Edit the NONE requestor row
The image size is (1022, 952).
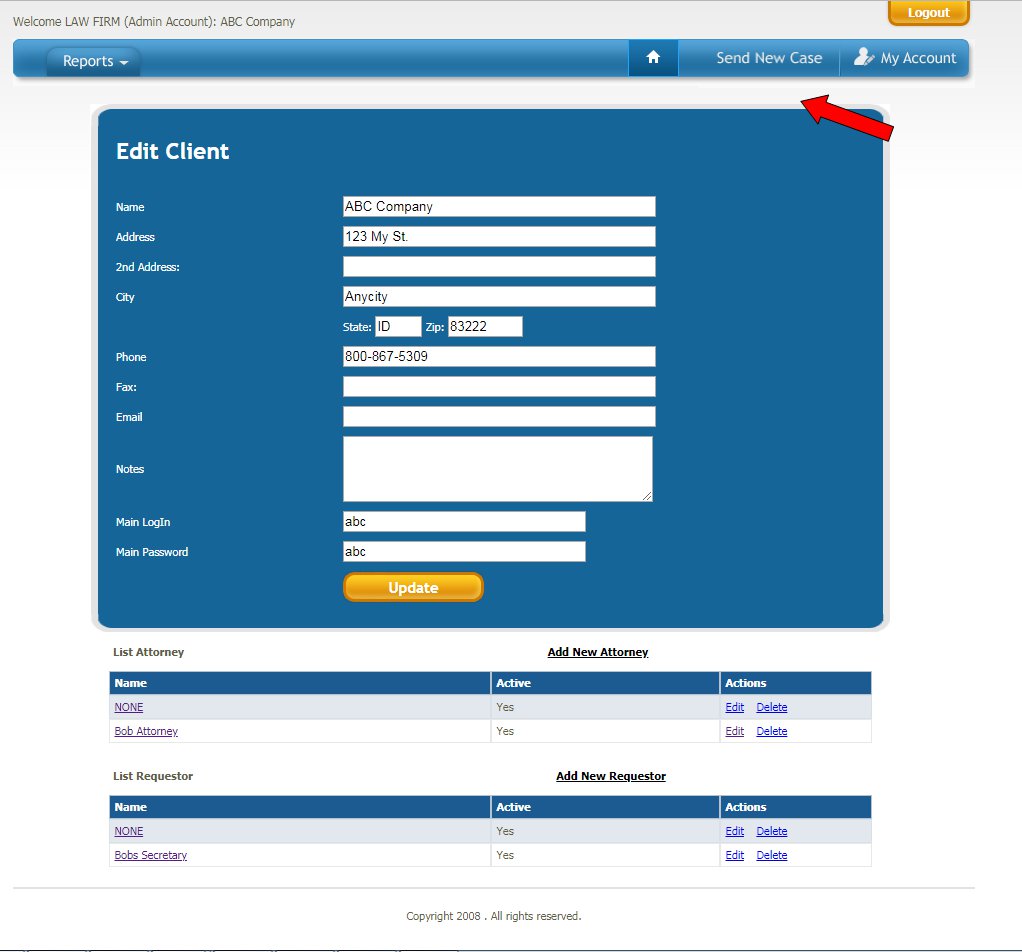click(735, 831)
